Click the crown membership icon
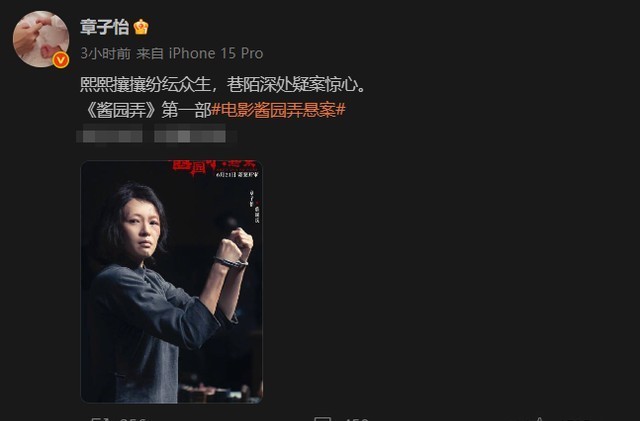The image size is (640, 421). coord(141,27)
